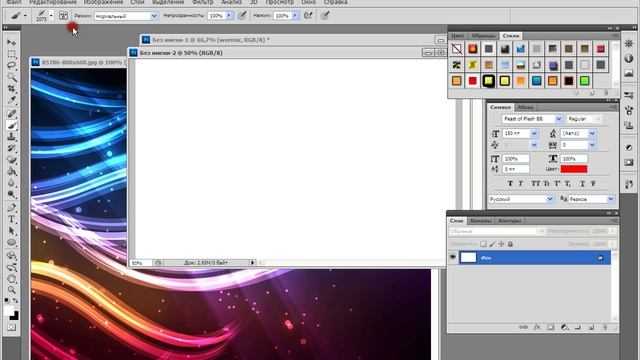This screenshot has width=640, height=360.
Task: Hide the Фон layer eye icon
Action: 453,257
